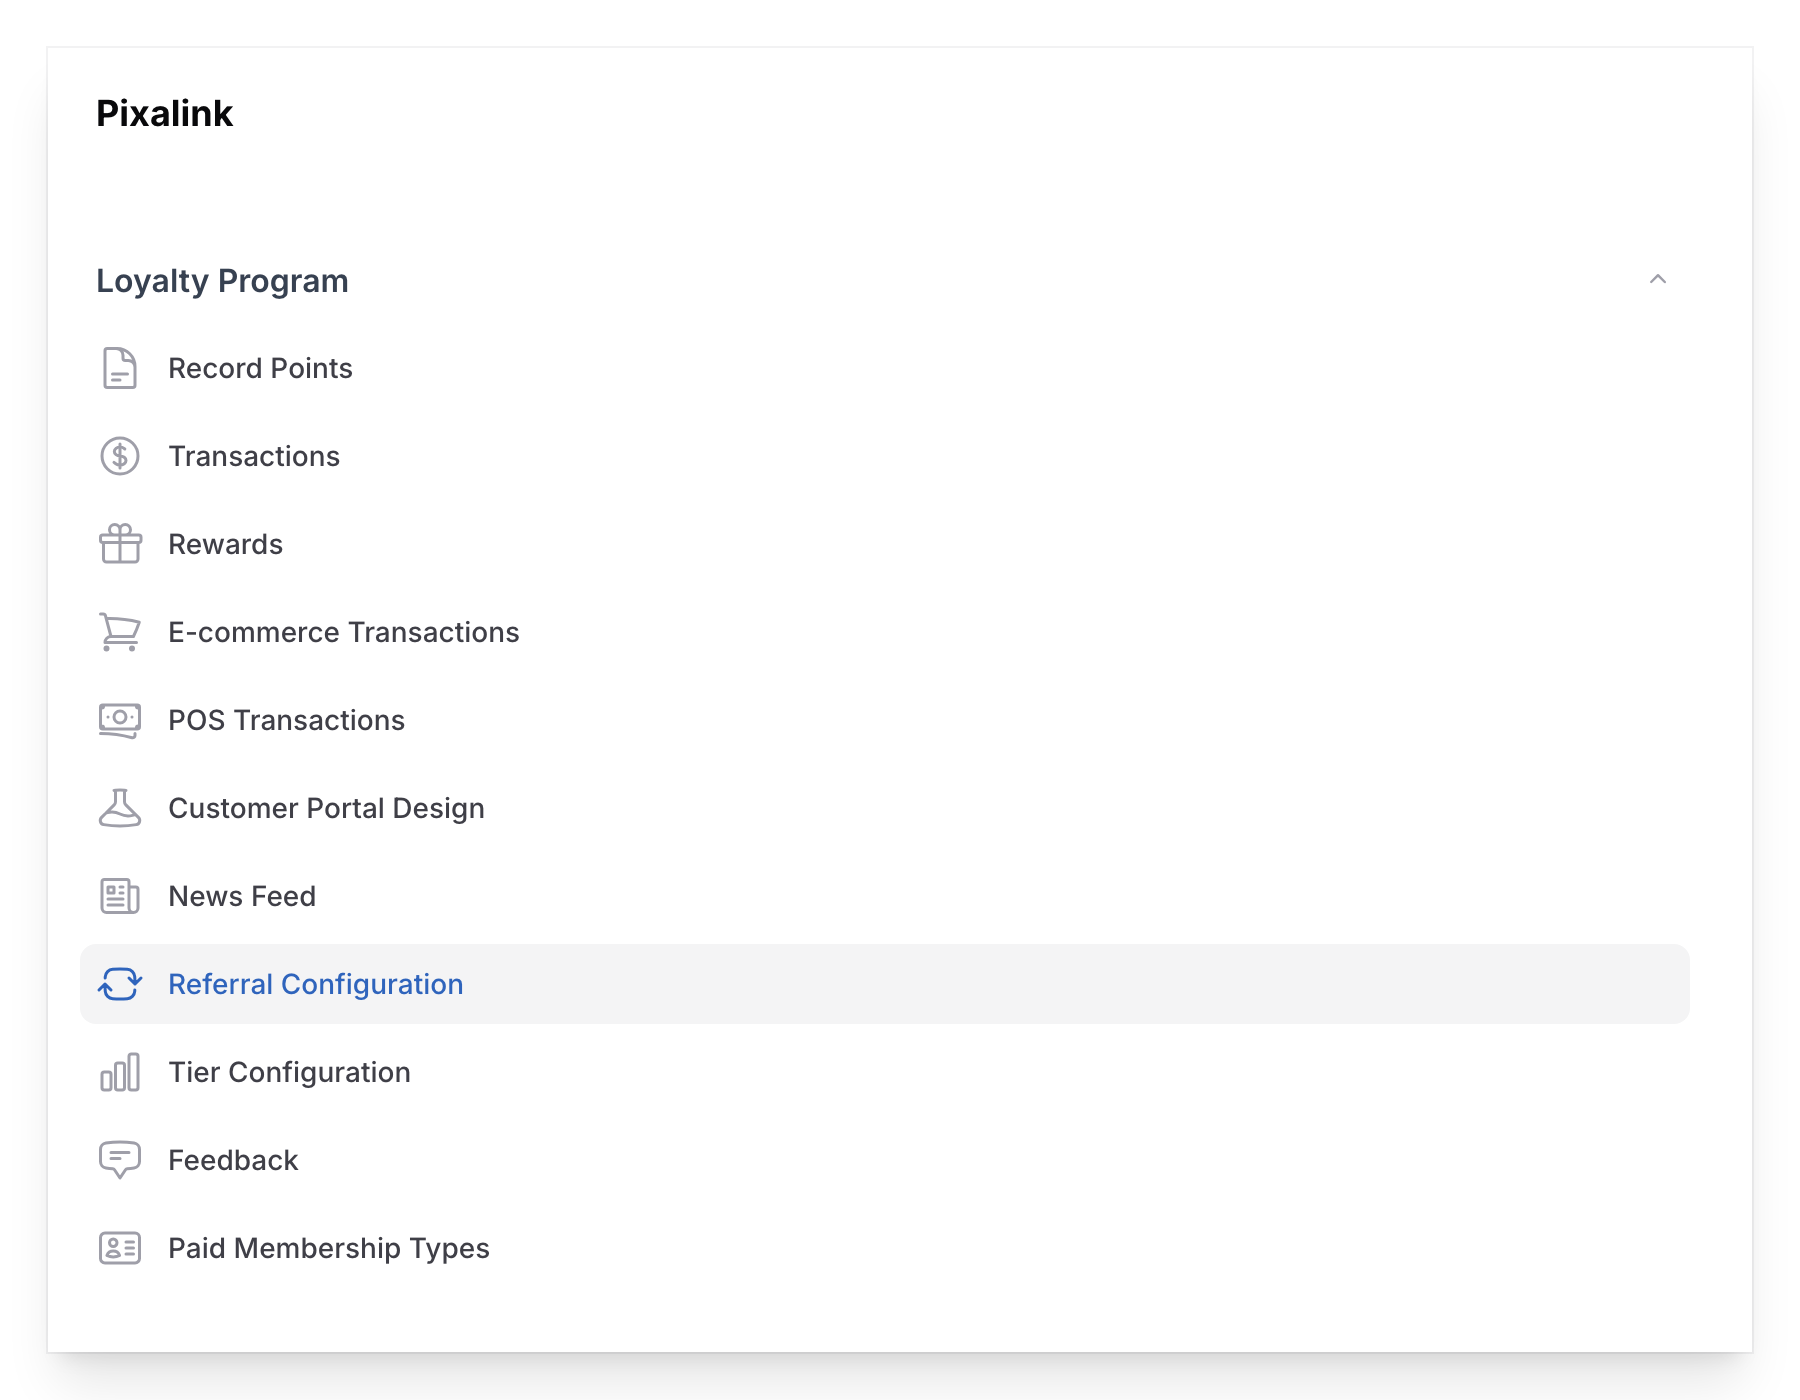The image size is (1800, 1400).
Task: Select the highlighted Referral Configuration item
Action: [316, 984]
